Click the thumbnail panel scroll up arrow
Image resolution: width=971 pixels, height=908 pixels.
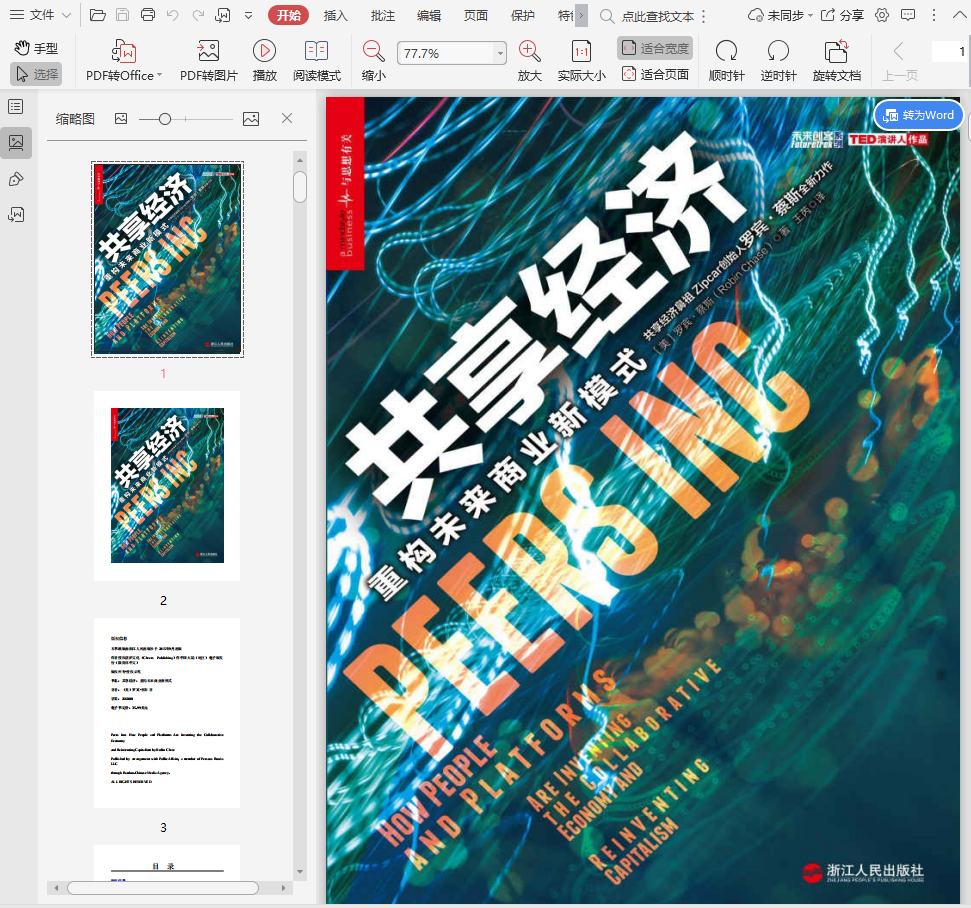click(x=300, y=160)
